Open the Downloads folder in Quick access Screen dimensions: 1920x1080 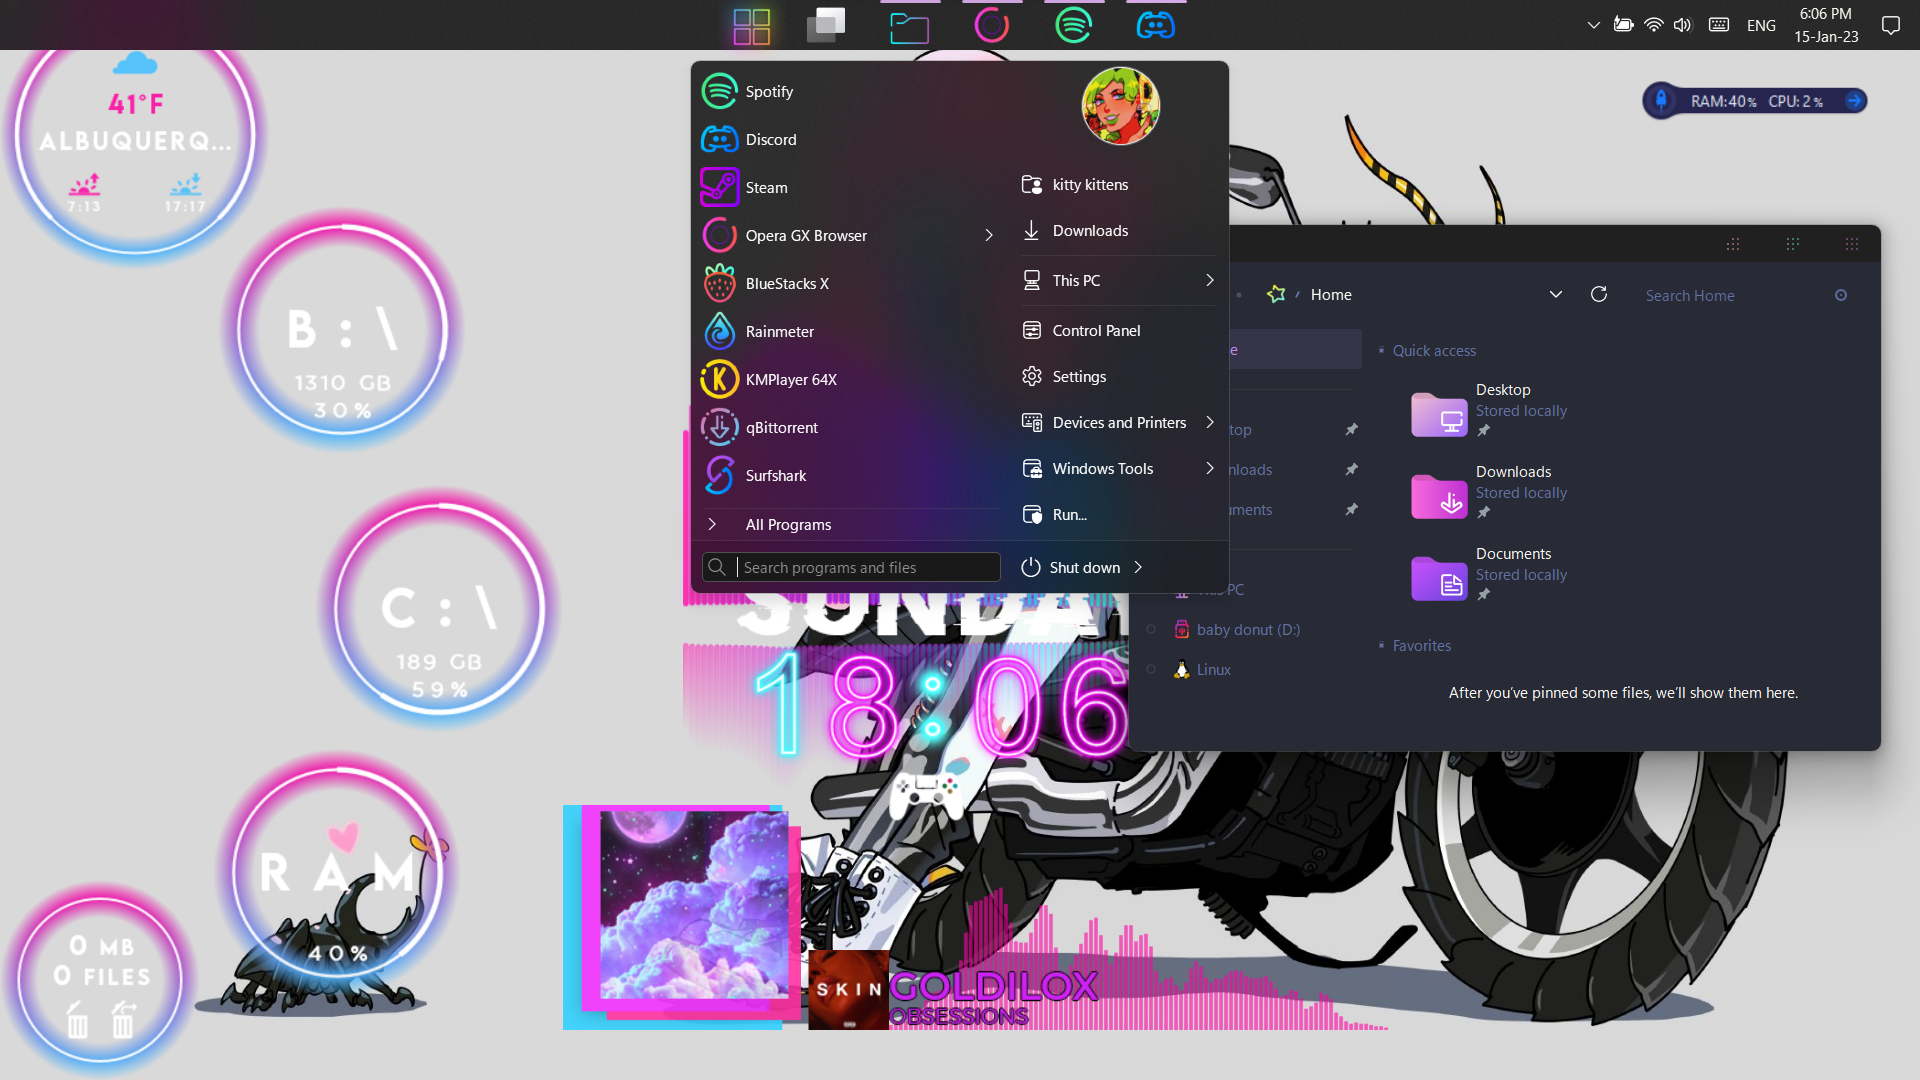click(x=1489, y=493)
